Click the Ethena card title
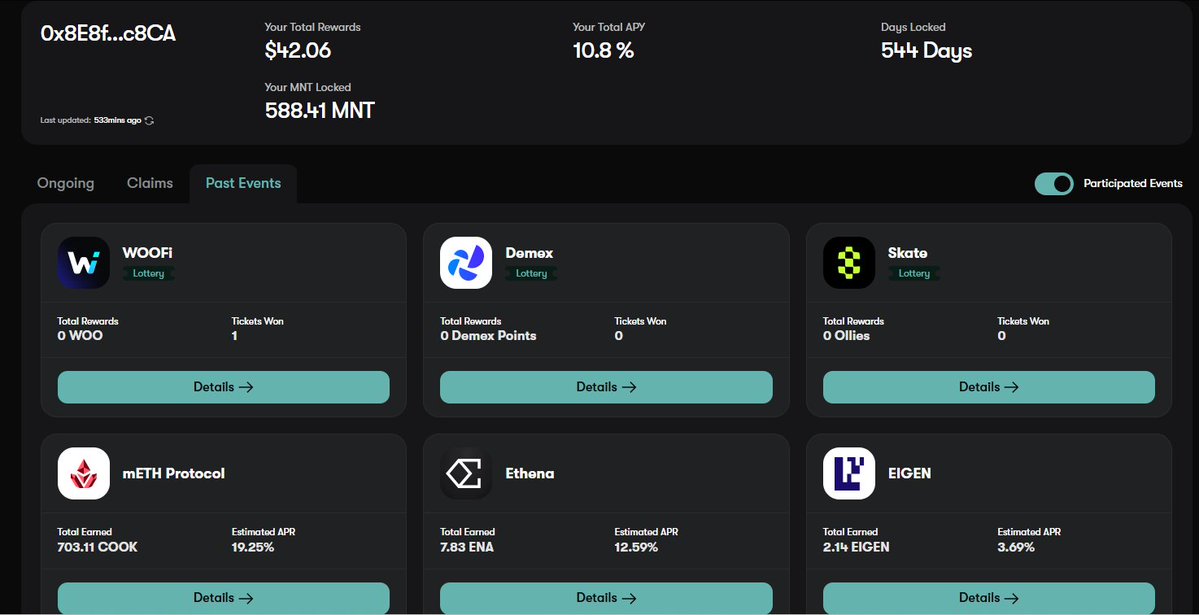 pos(530,473)
